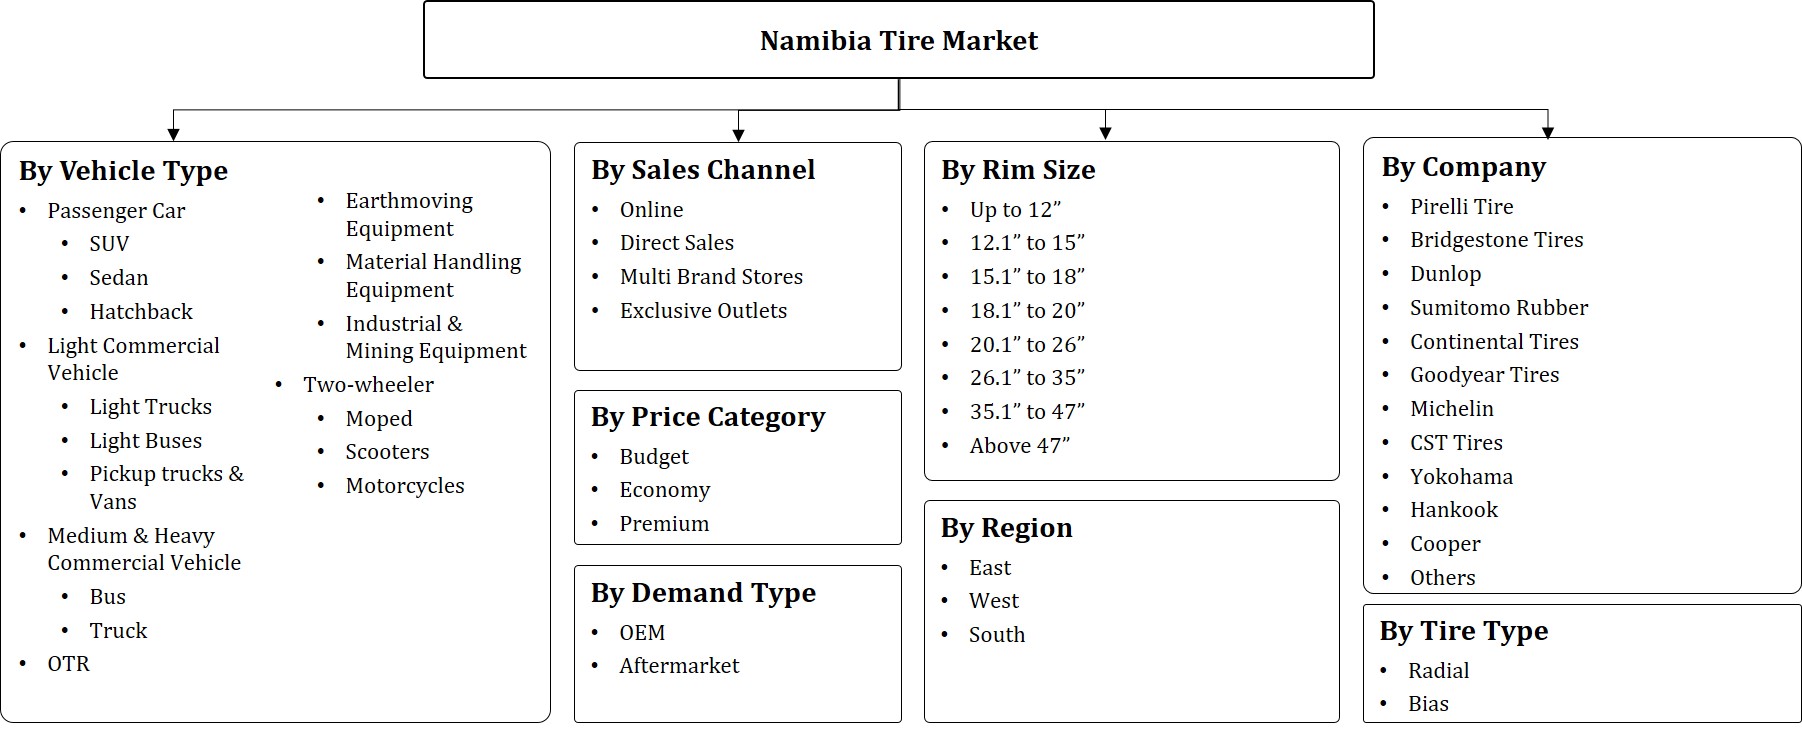Click the By Sales Channel heading
Screen dimensions: 1802x731
(x=703, y=170)
